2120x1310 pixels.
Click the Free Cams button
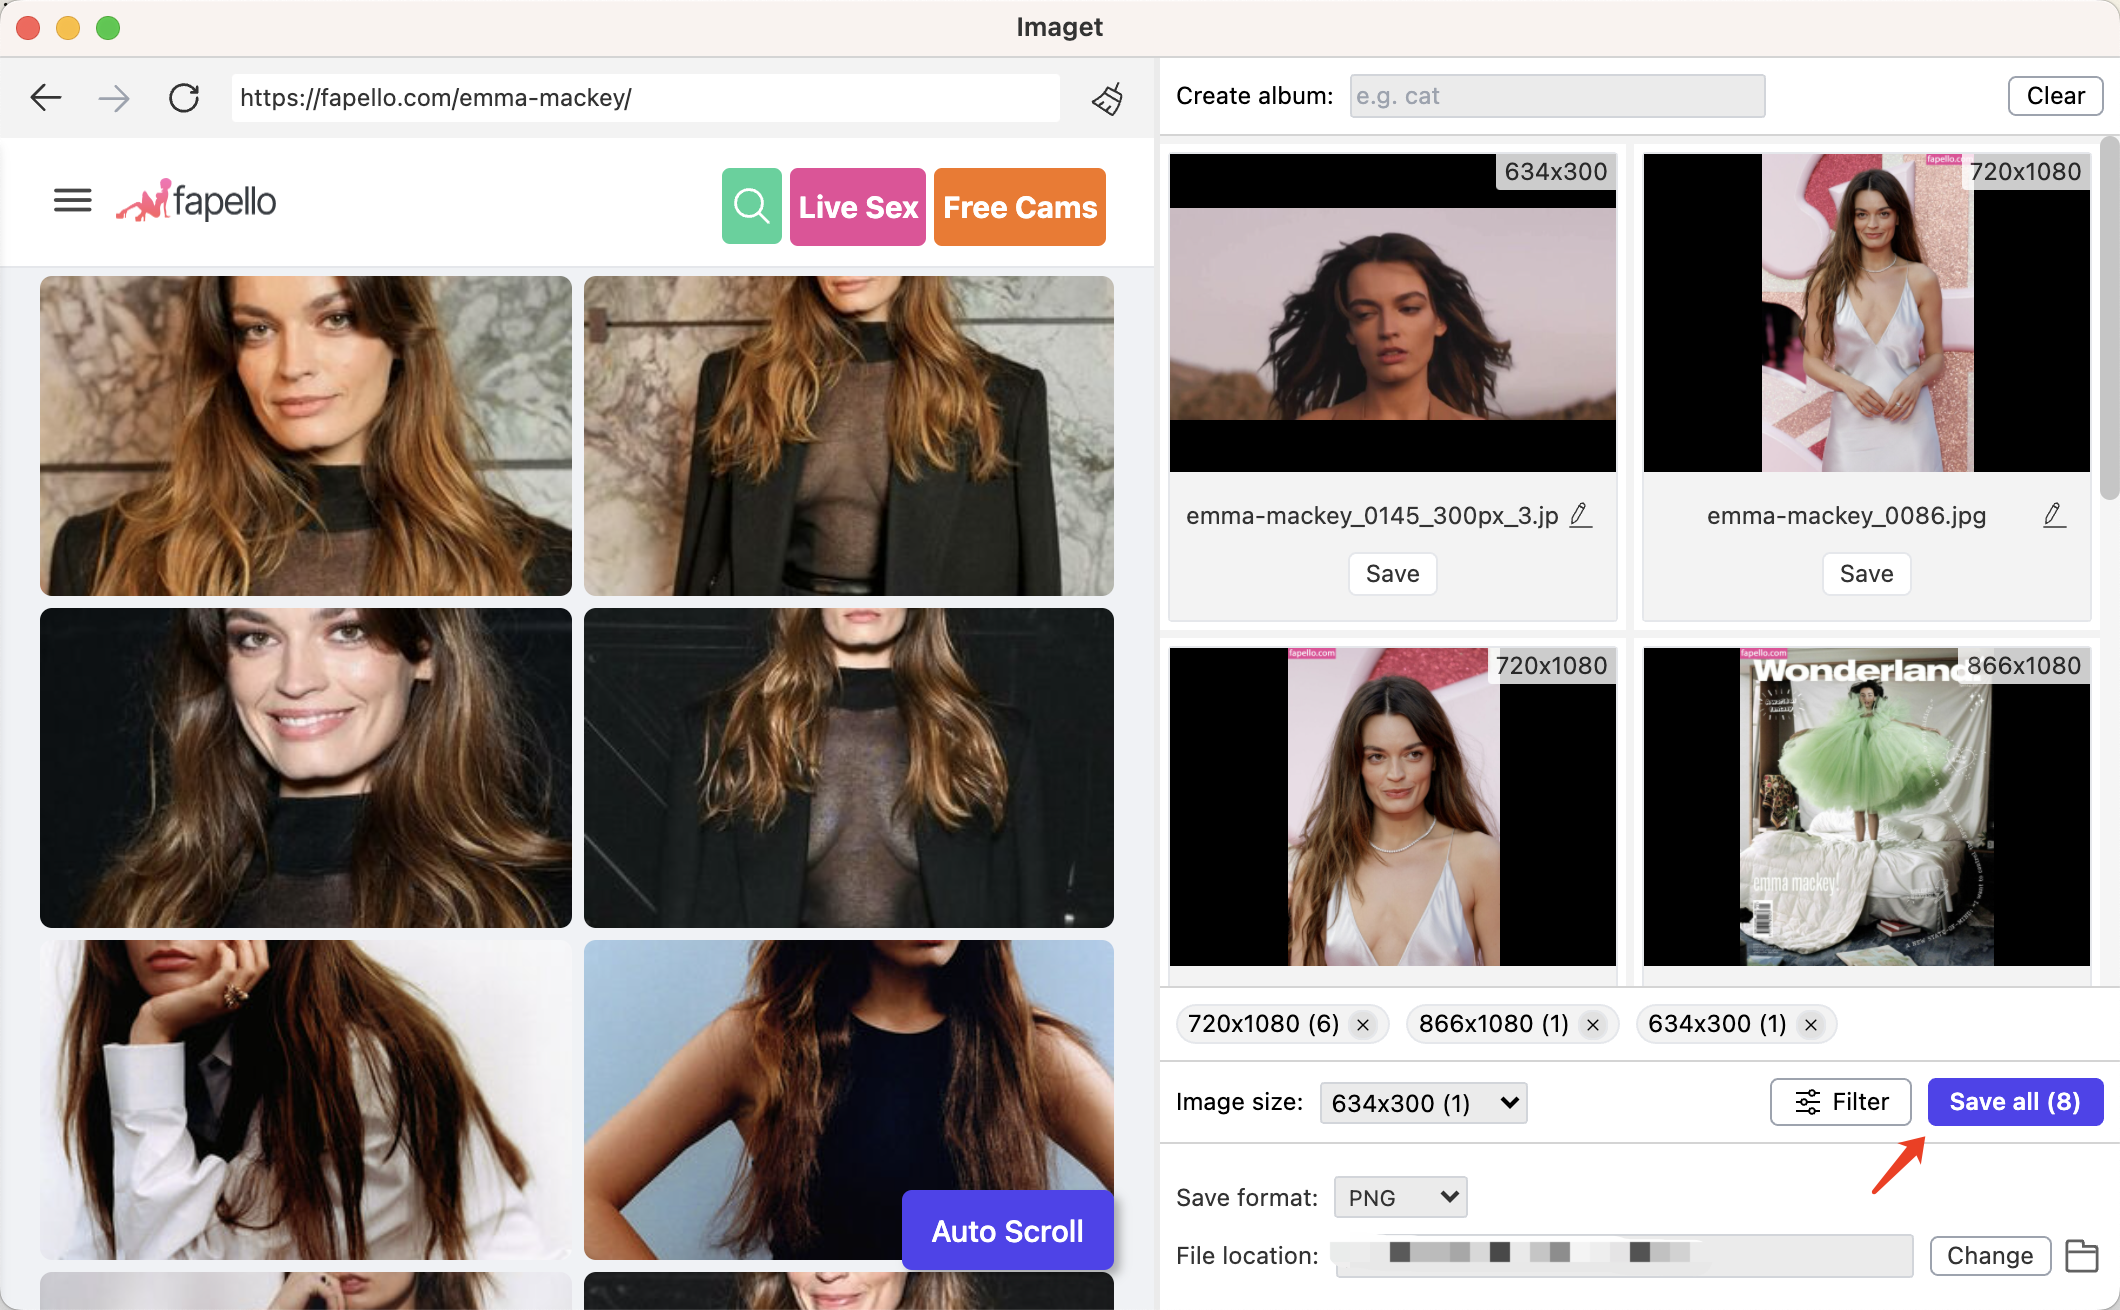(1018, 206)
